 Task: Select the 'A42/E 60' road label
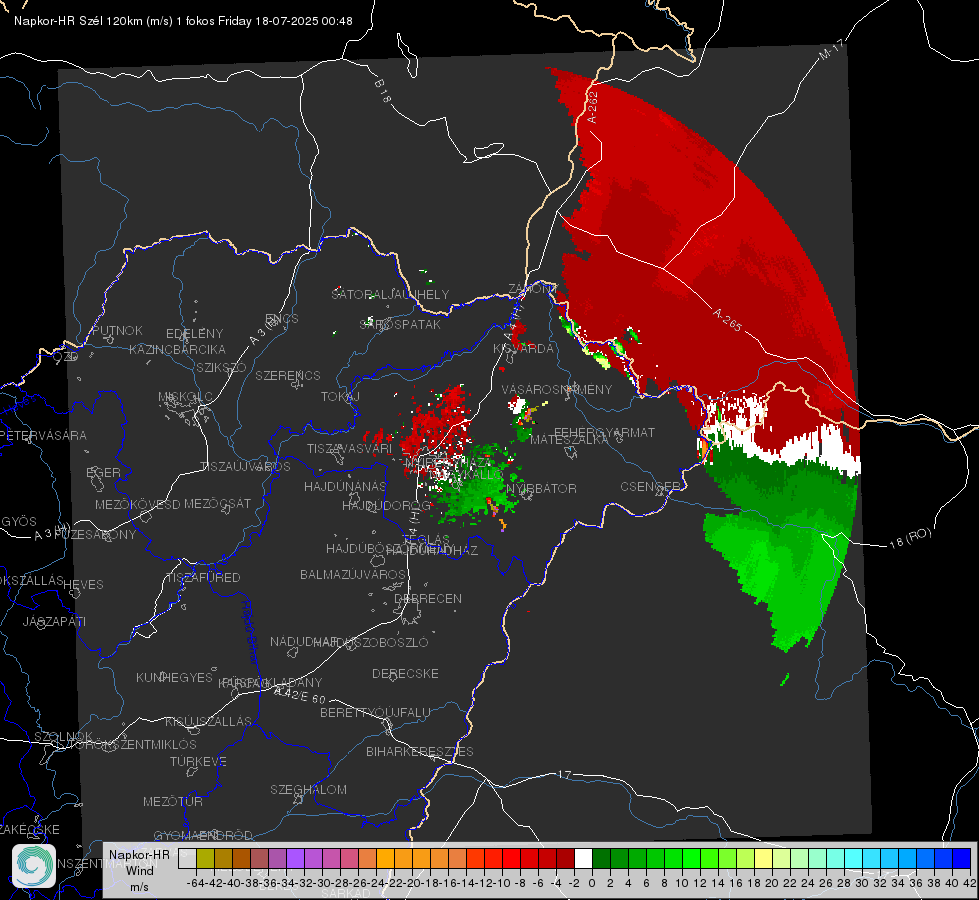300,695
